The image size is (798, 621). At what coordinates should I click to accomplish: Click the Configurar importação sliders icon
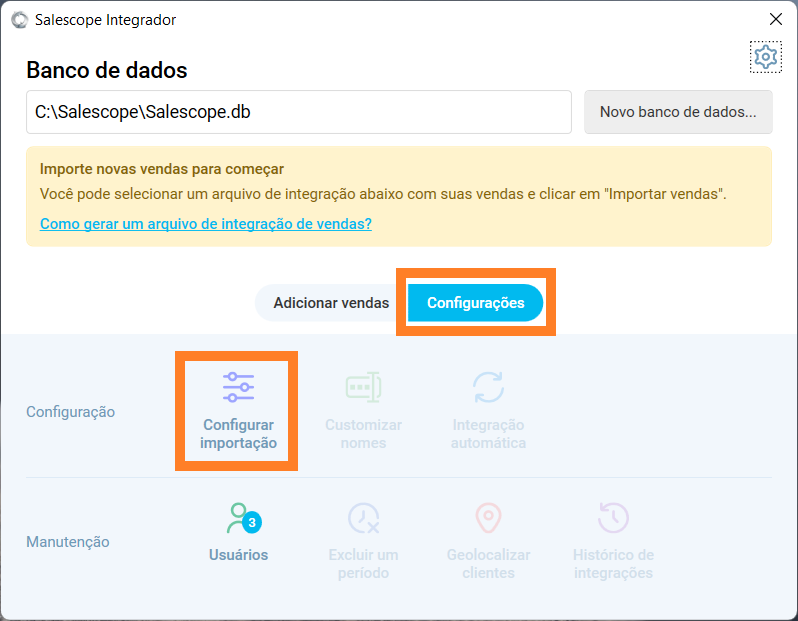coord(238,387)
